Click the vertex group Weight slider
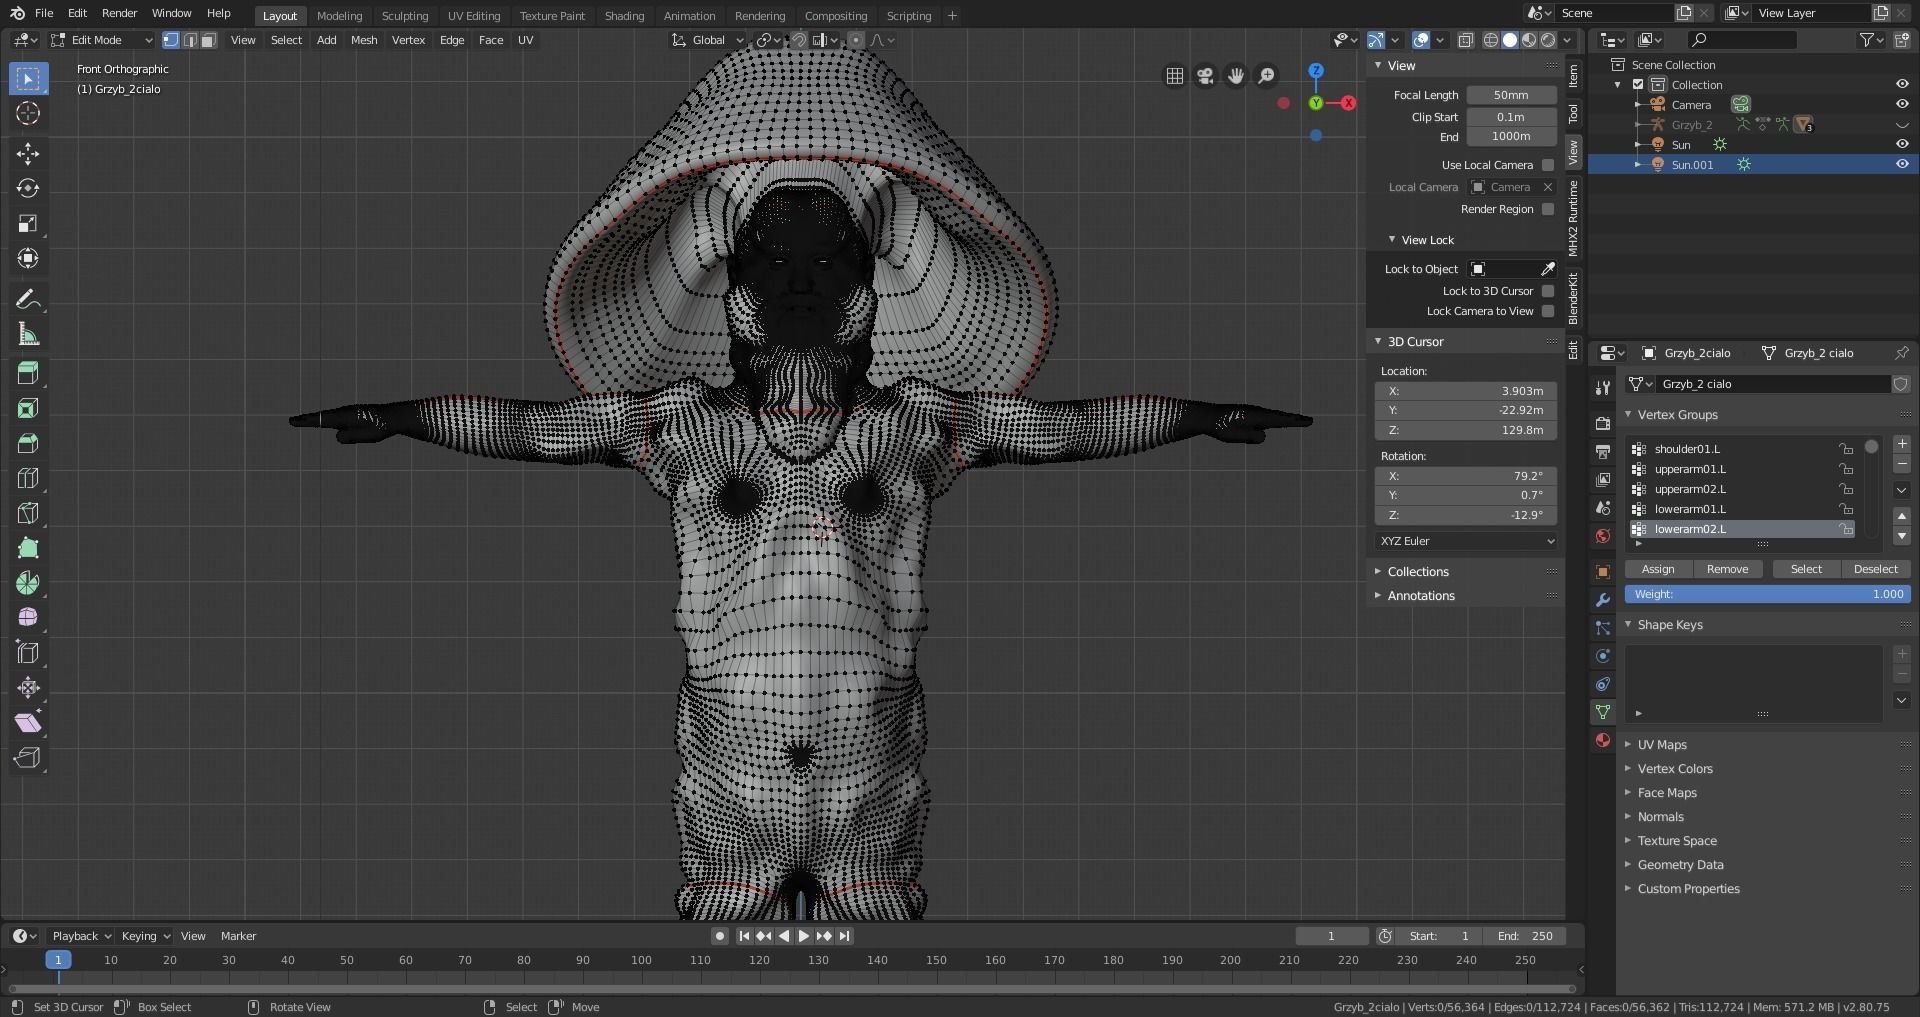Image resolution: width=1920 pixels, height=1017 pixels. pos(1768,594)
